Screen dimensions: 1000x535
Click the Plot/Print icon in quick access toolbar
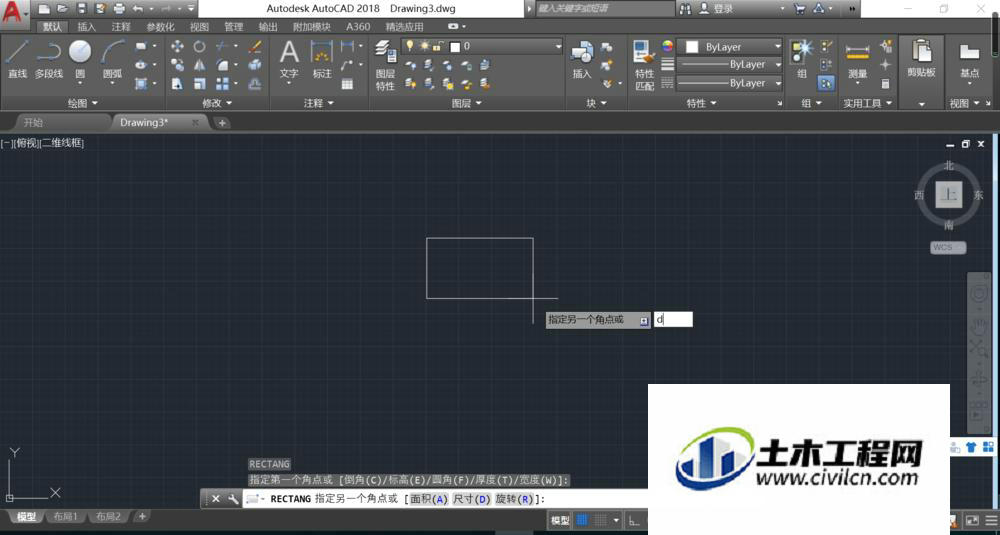tap(119, 8)
